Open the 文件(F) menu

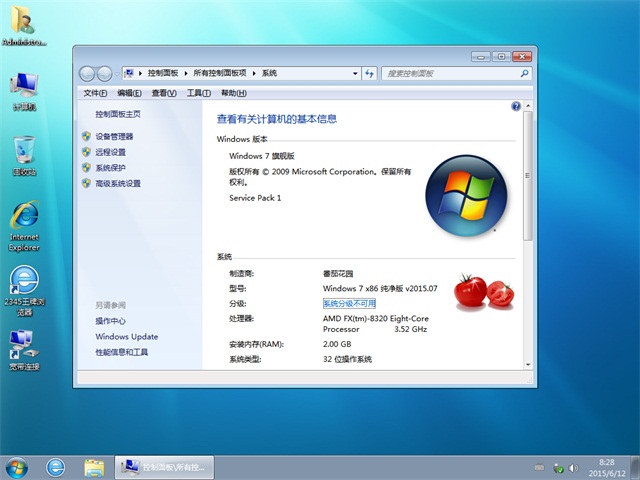pyautogui.click(x=95, y=93)
